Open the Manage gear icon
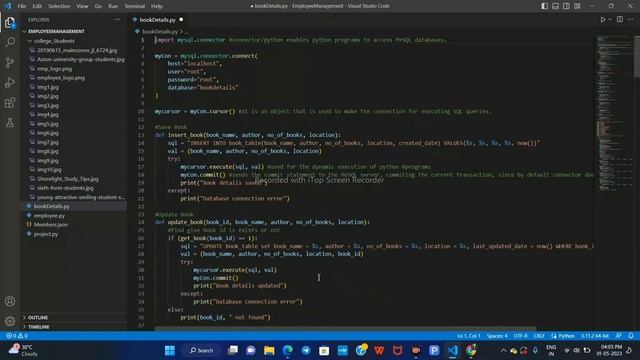Image resolution: width=640 pixels, height=360 pixels. coord(10,321)
